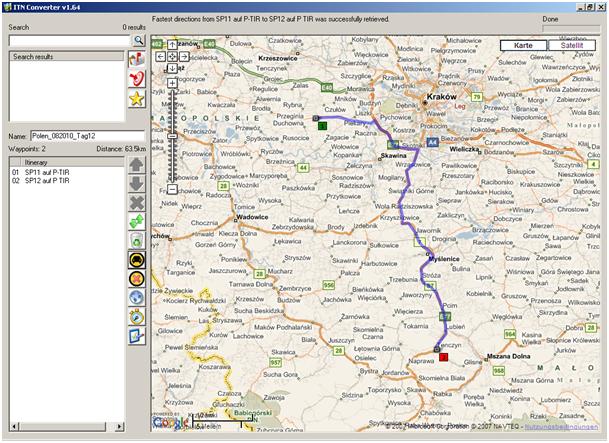Click the red destination marker on map
The width and height of the screenshot is (609, 443).
pos(443,357)
